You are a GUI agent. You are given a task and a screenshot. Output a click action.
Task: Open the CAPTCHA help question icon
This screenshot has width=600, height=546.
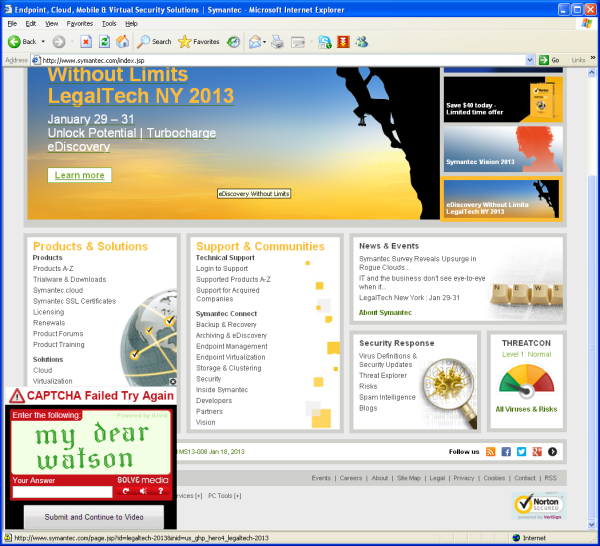(x=160, y=491)
